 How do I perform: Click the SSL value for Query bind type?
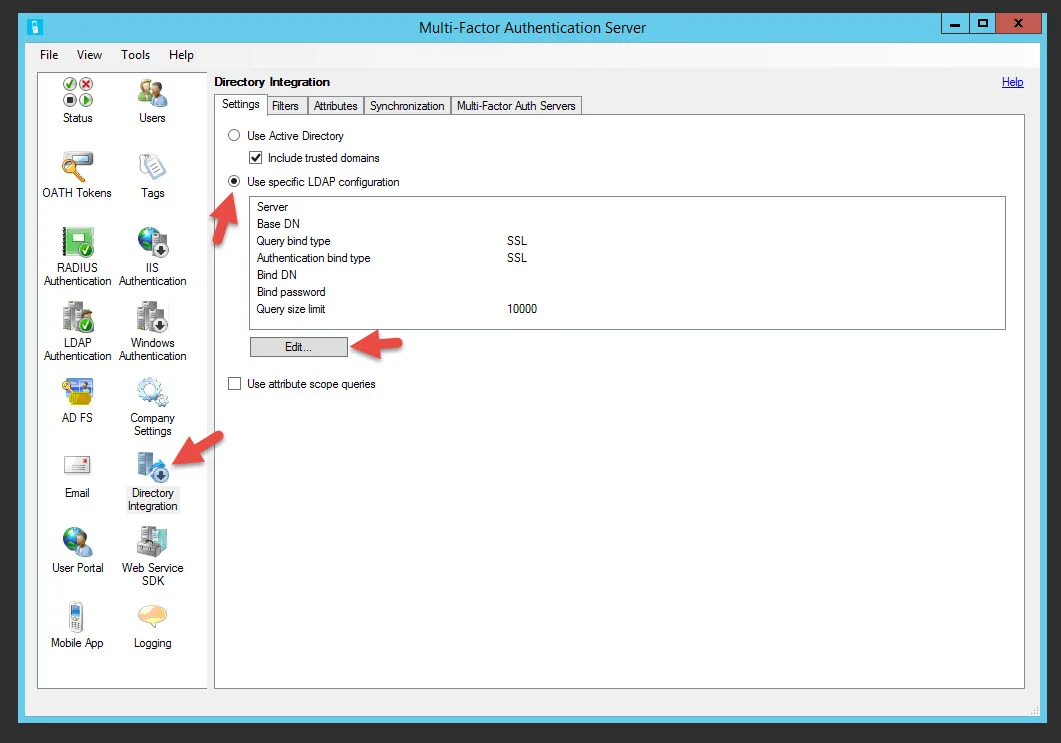pos(517,241)
